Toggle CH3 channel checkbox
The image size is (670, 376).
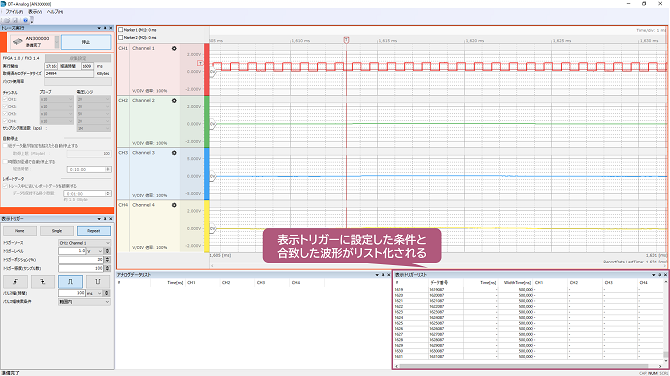5,114
